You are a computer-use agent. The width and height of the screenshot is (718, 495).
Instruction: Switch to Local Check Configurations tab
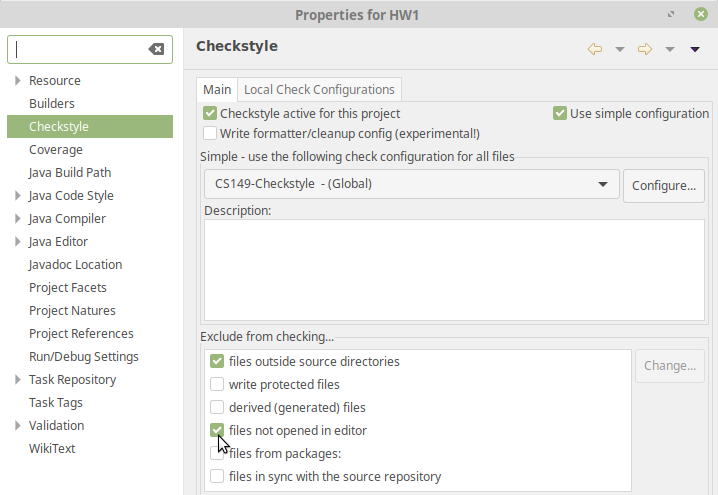[x=319, y=90]
